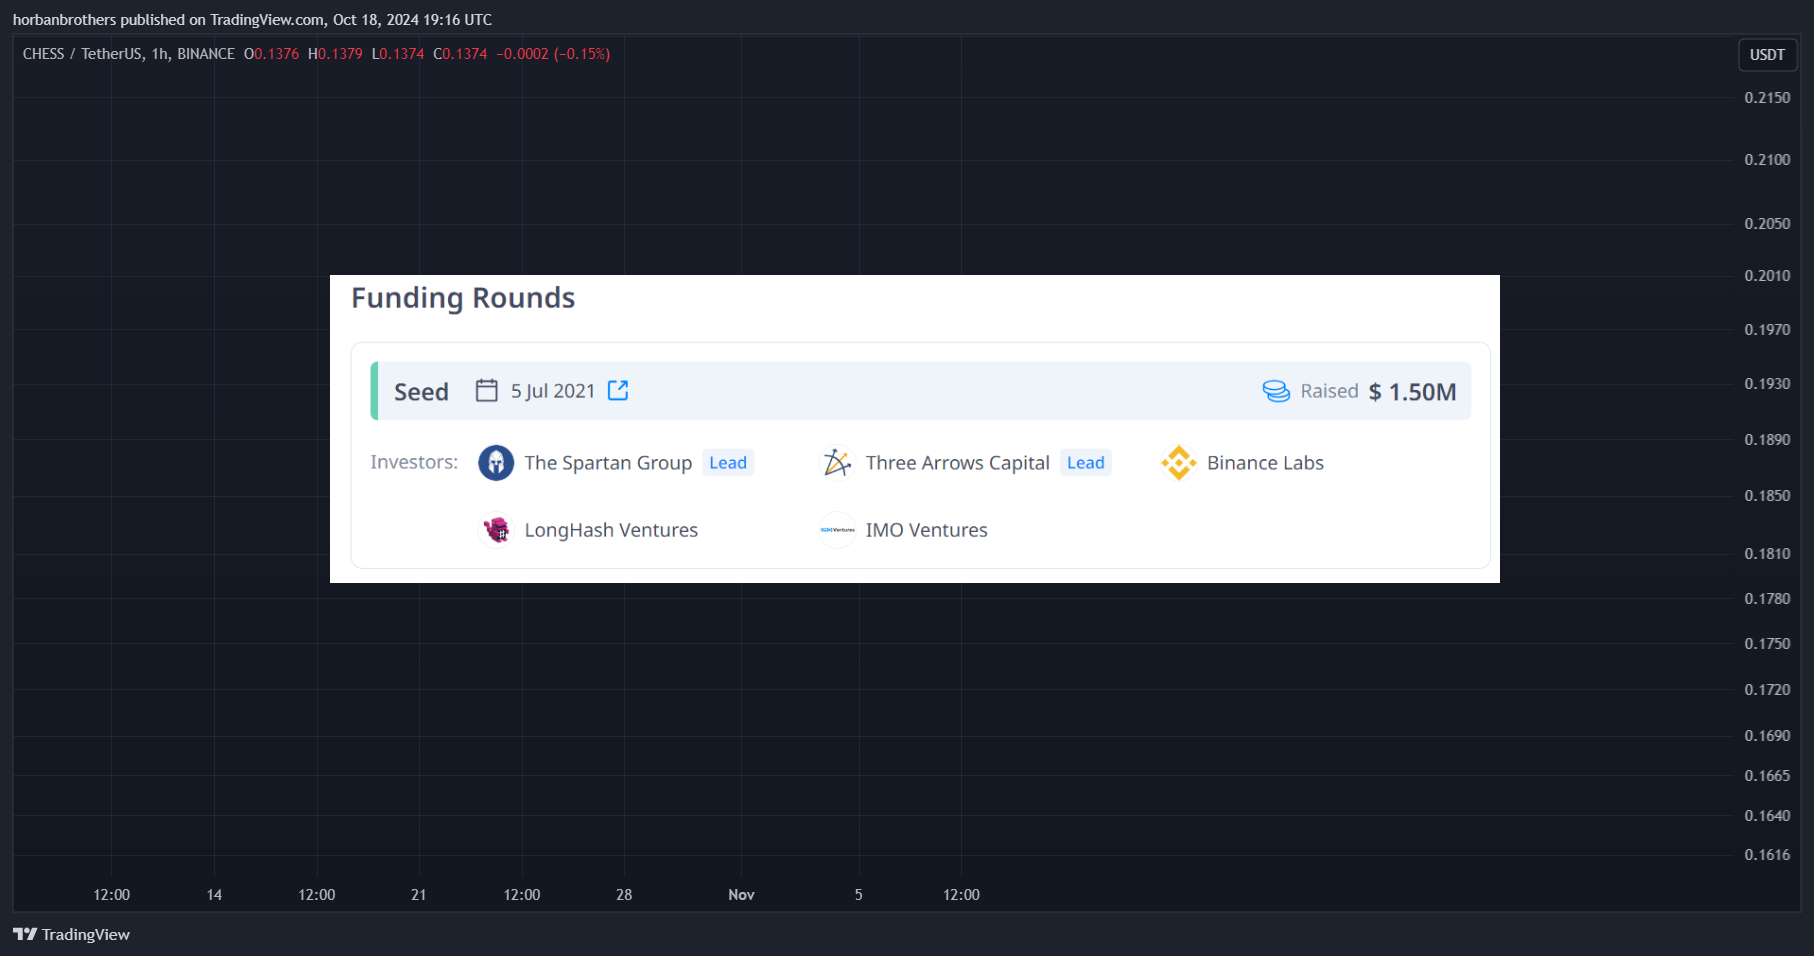Screen dimensions: 1814x956
Task: Click the 14 date label on time axis
Action: [x=214, y=895]
